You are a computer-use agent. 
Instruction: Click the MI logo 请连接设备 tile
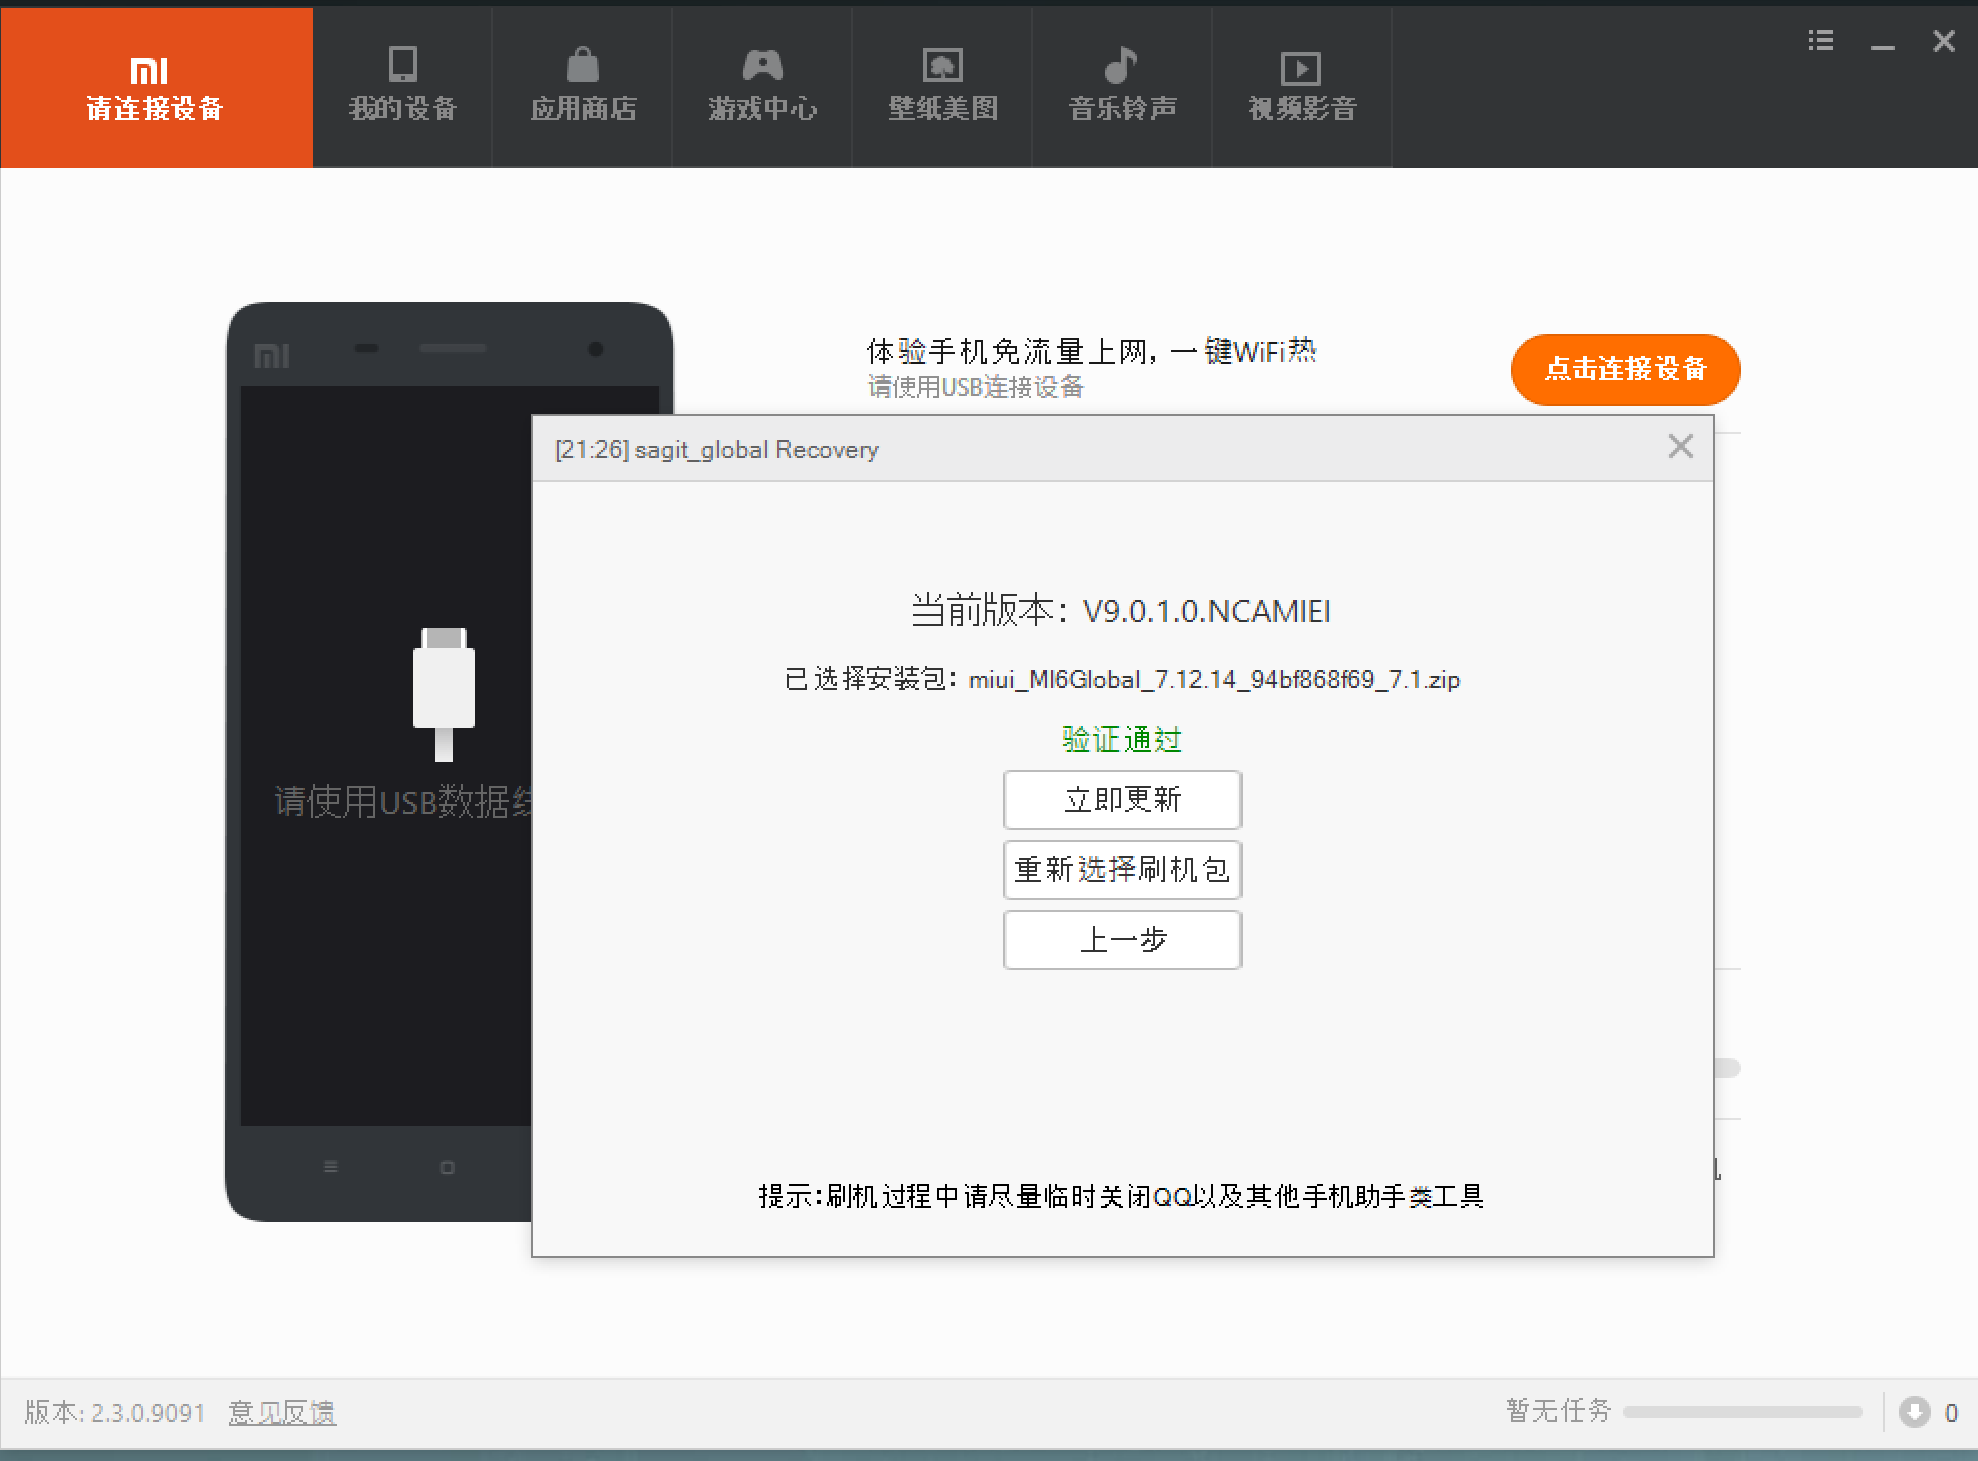click(156, 88)
